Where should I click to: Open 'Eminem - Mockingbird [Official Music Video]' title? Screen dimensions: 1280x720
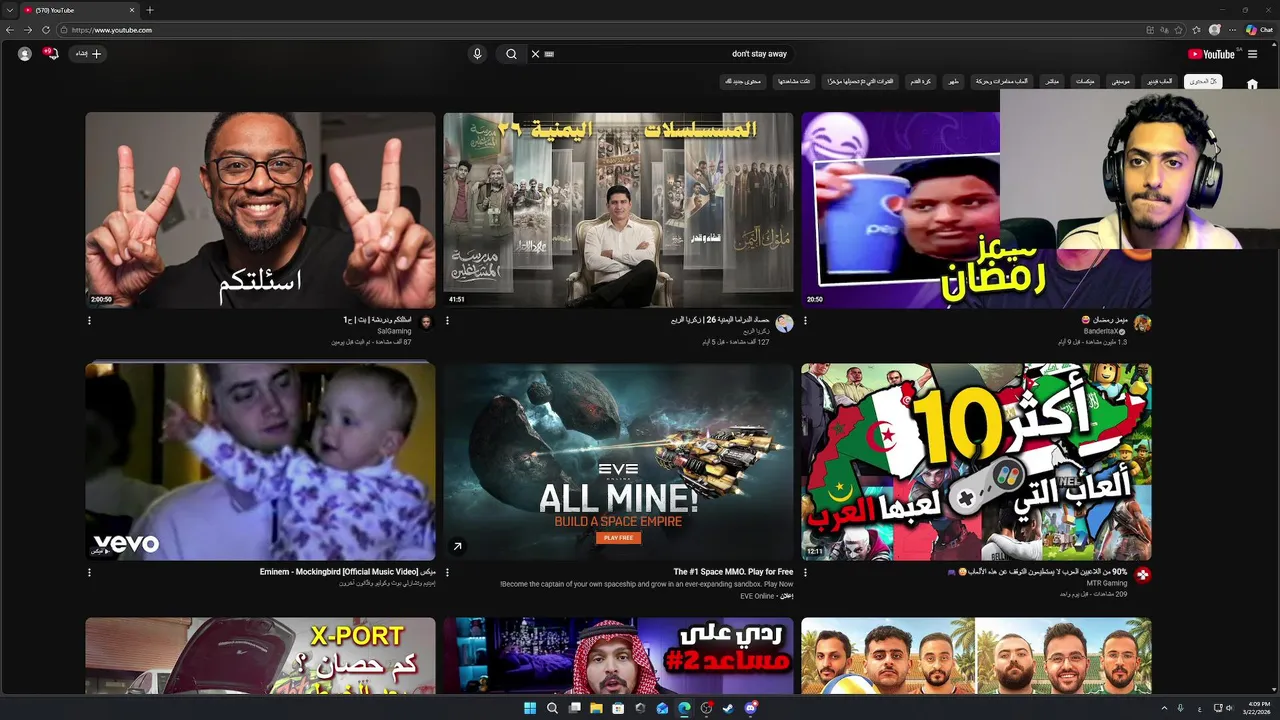coord(348,572)
